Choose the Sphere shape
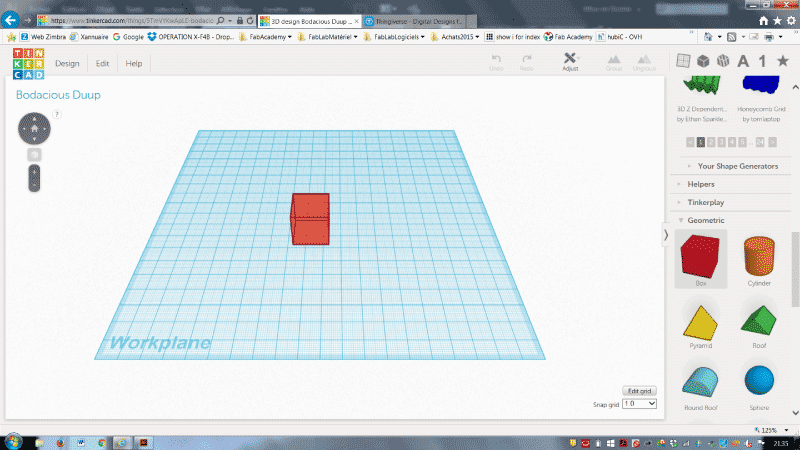The image size is (800, 450). pos(759,387)
